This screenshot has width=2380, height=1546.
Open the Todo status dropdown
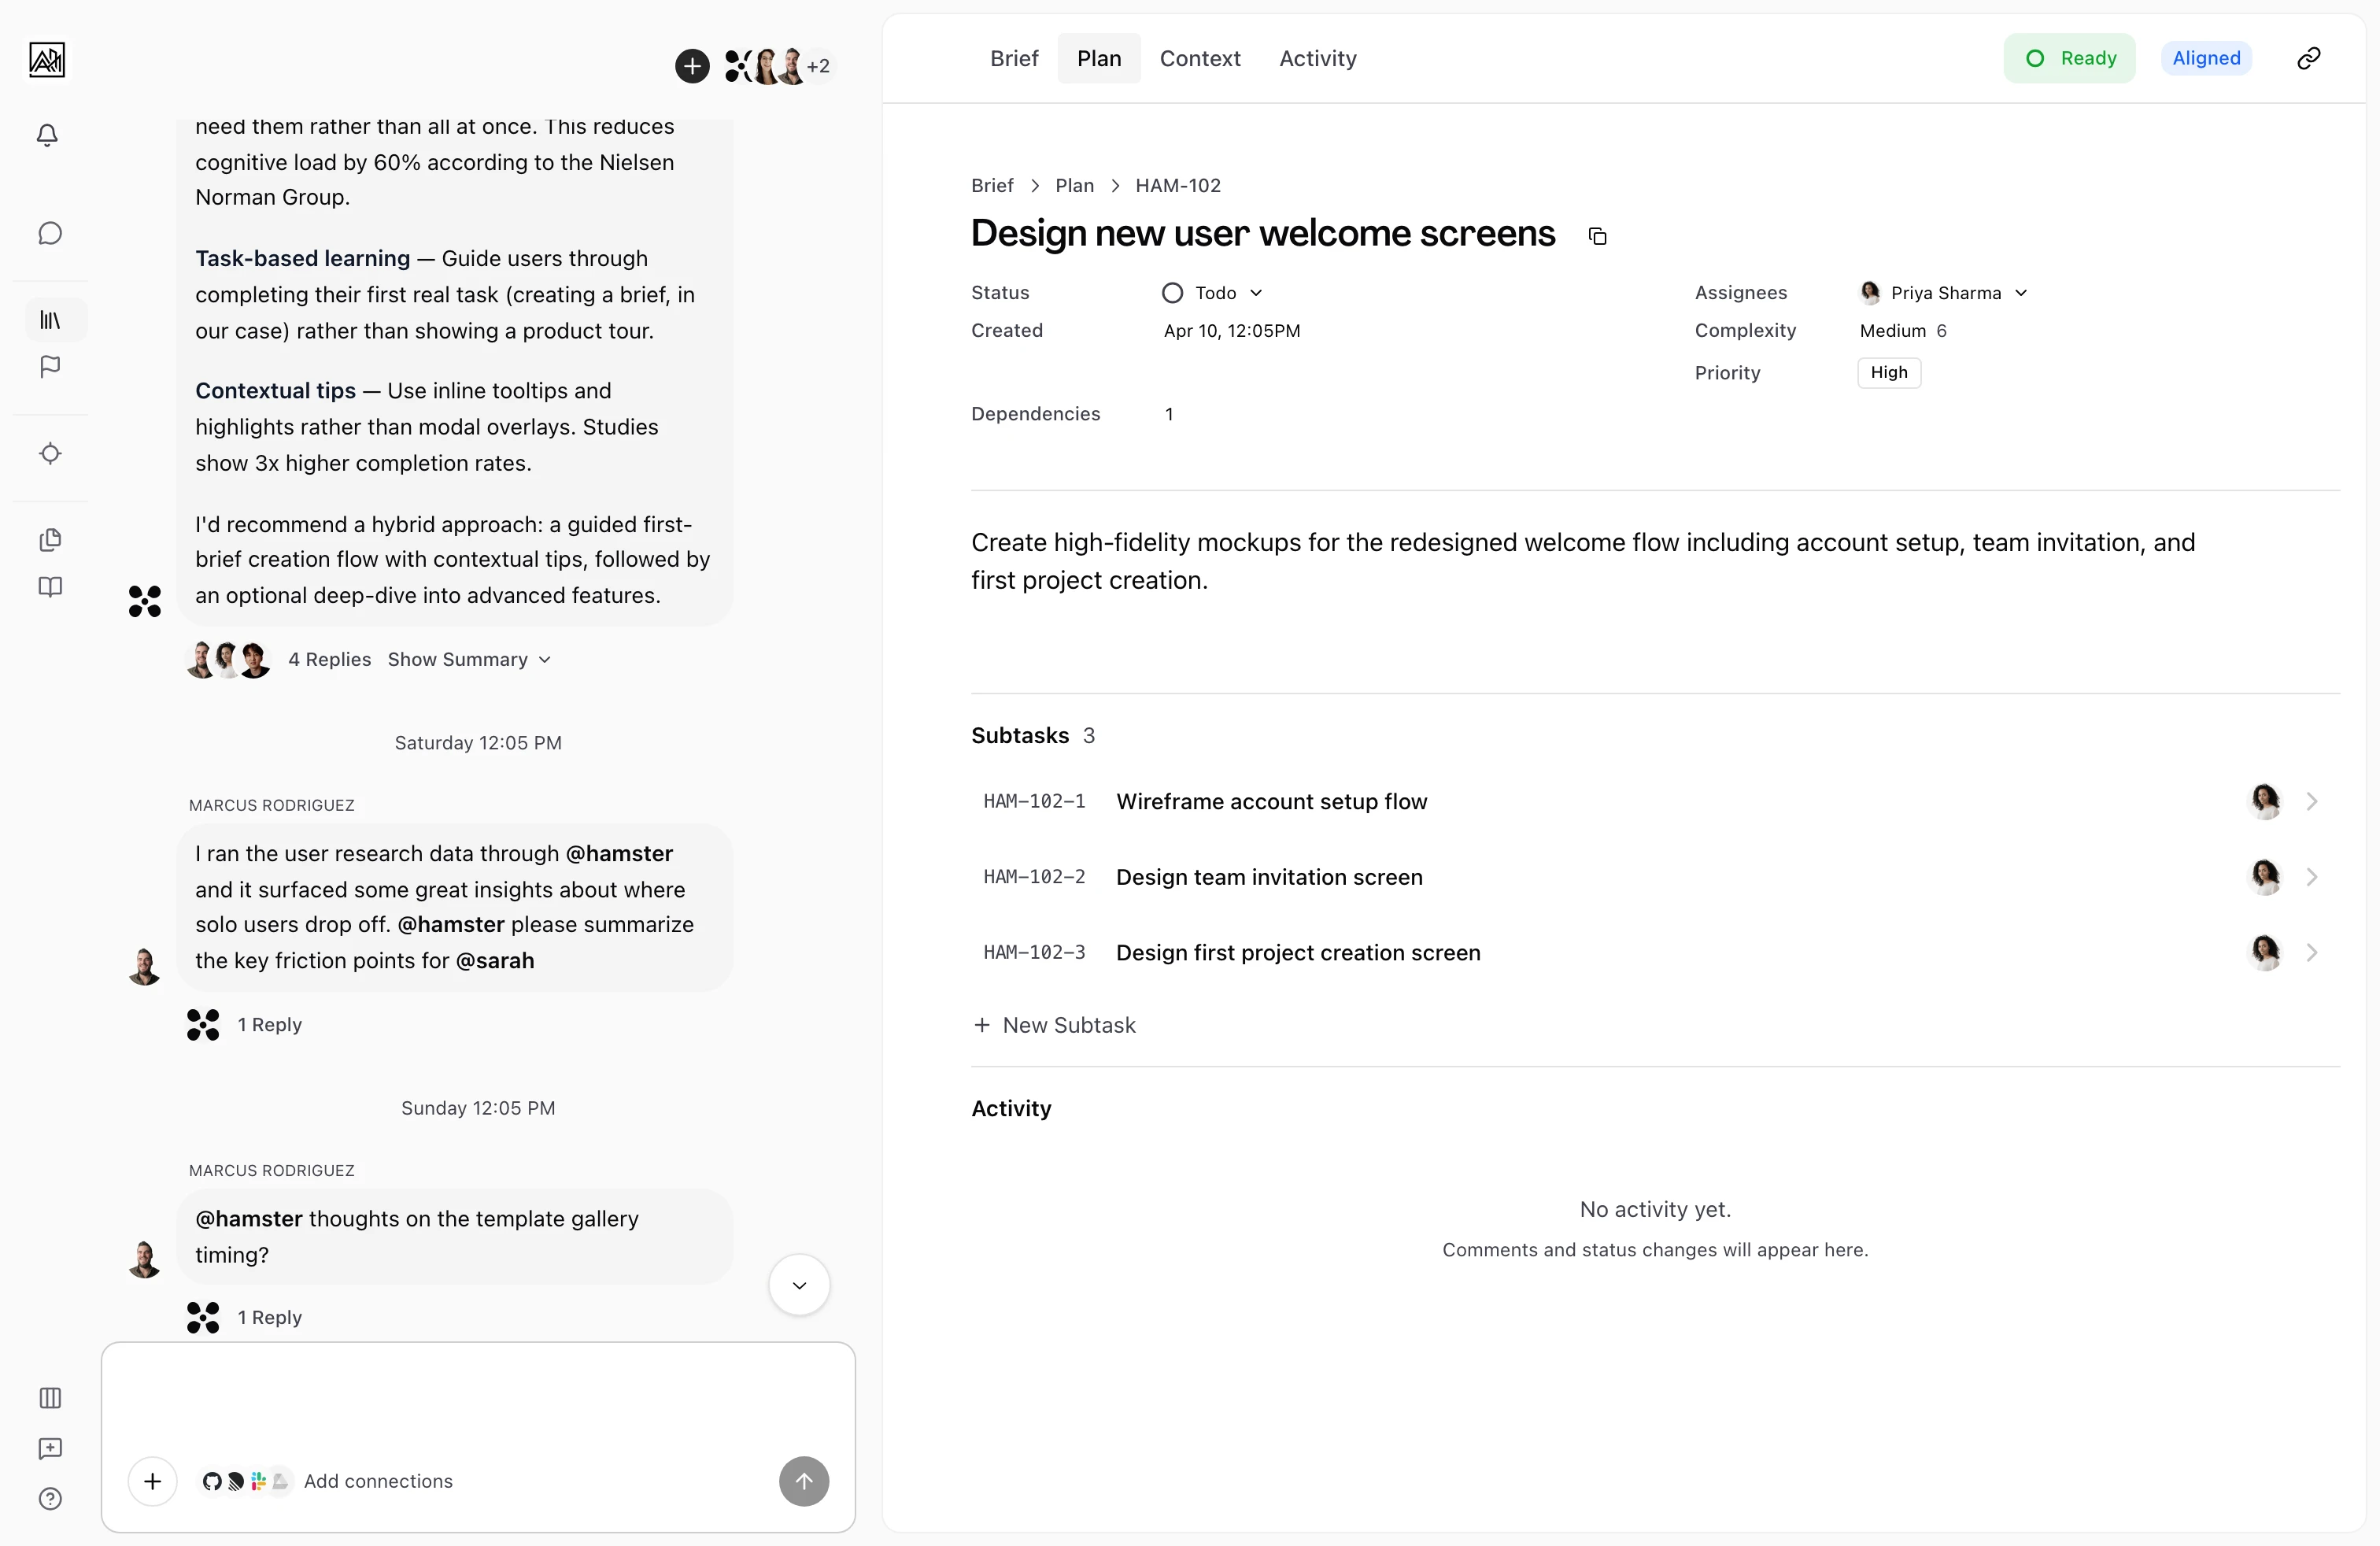click(1256, 292)
